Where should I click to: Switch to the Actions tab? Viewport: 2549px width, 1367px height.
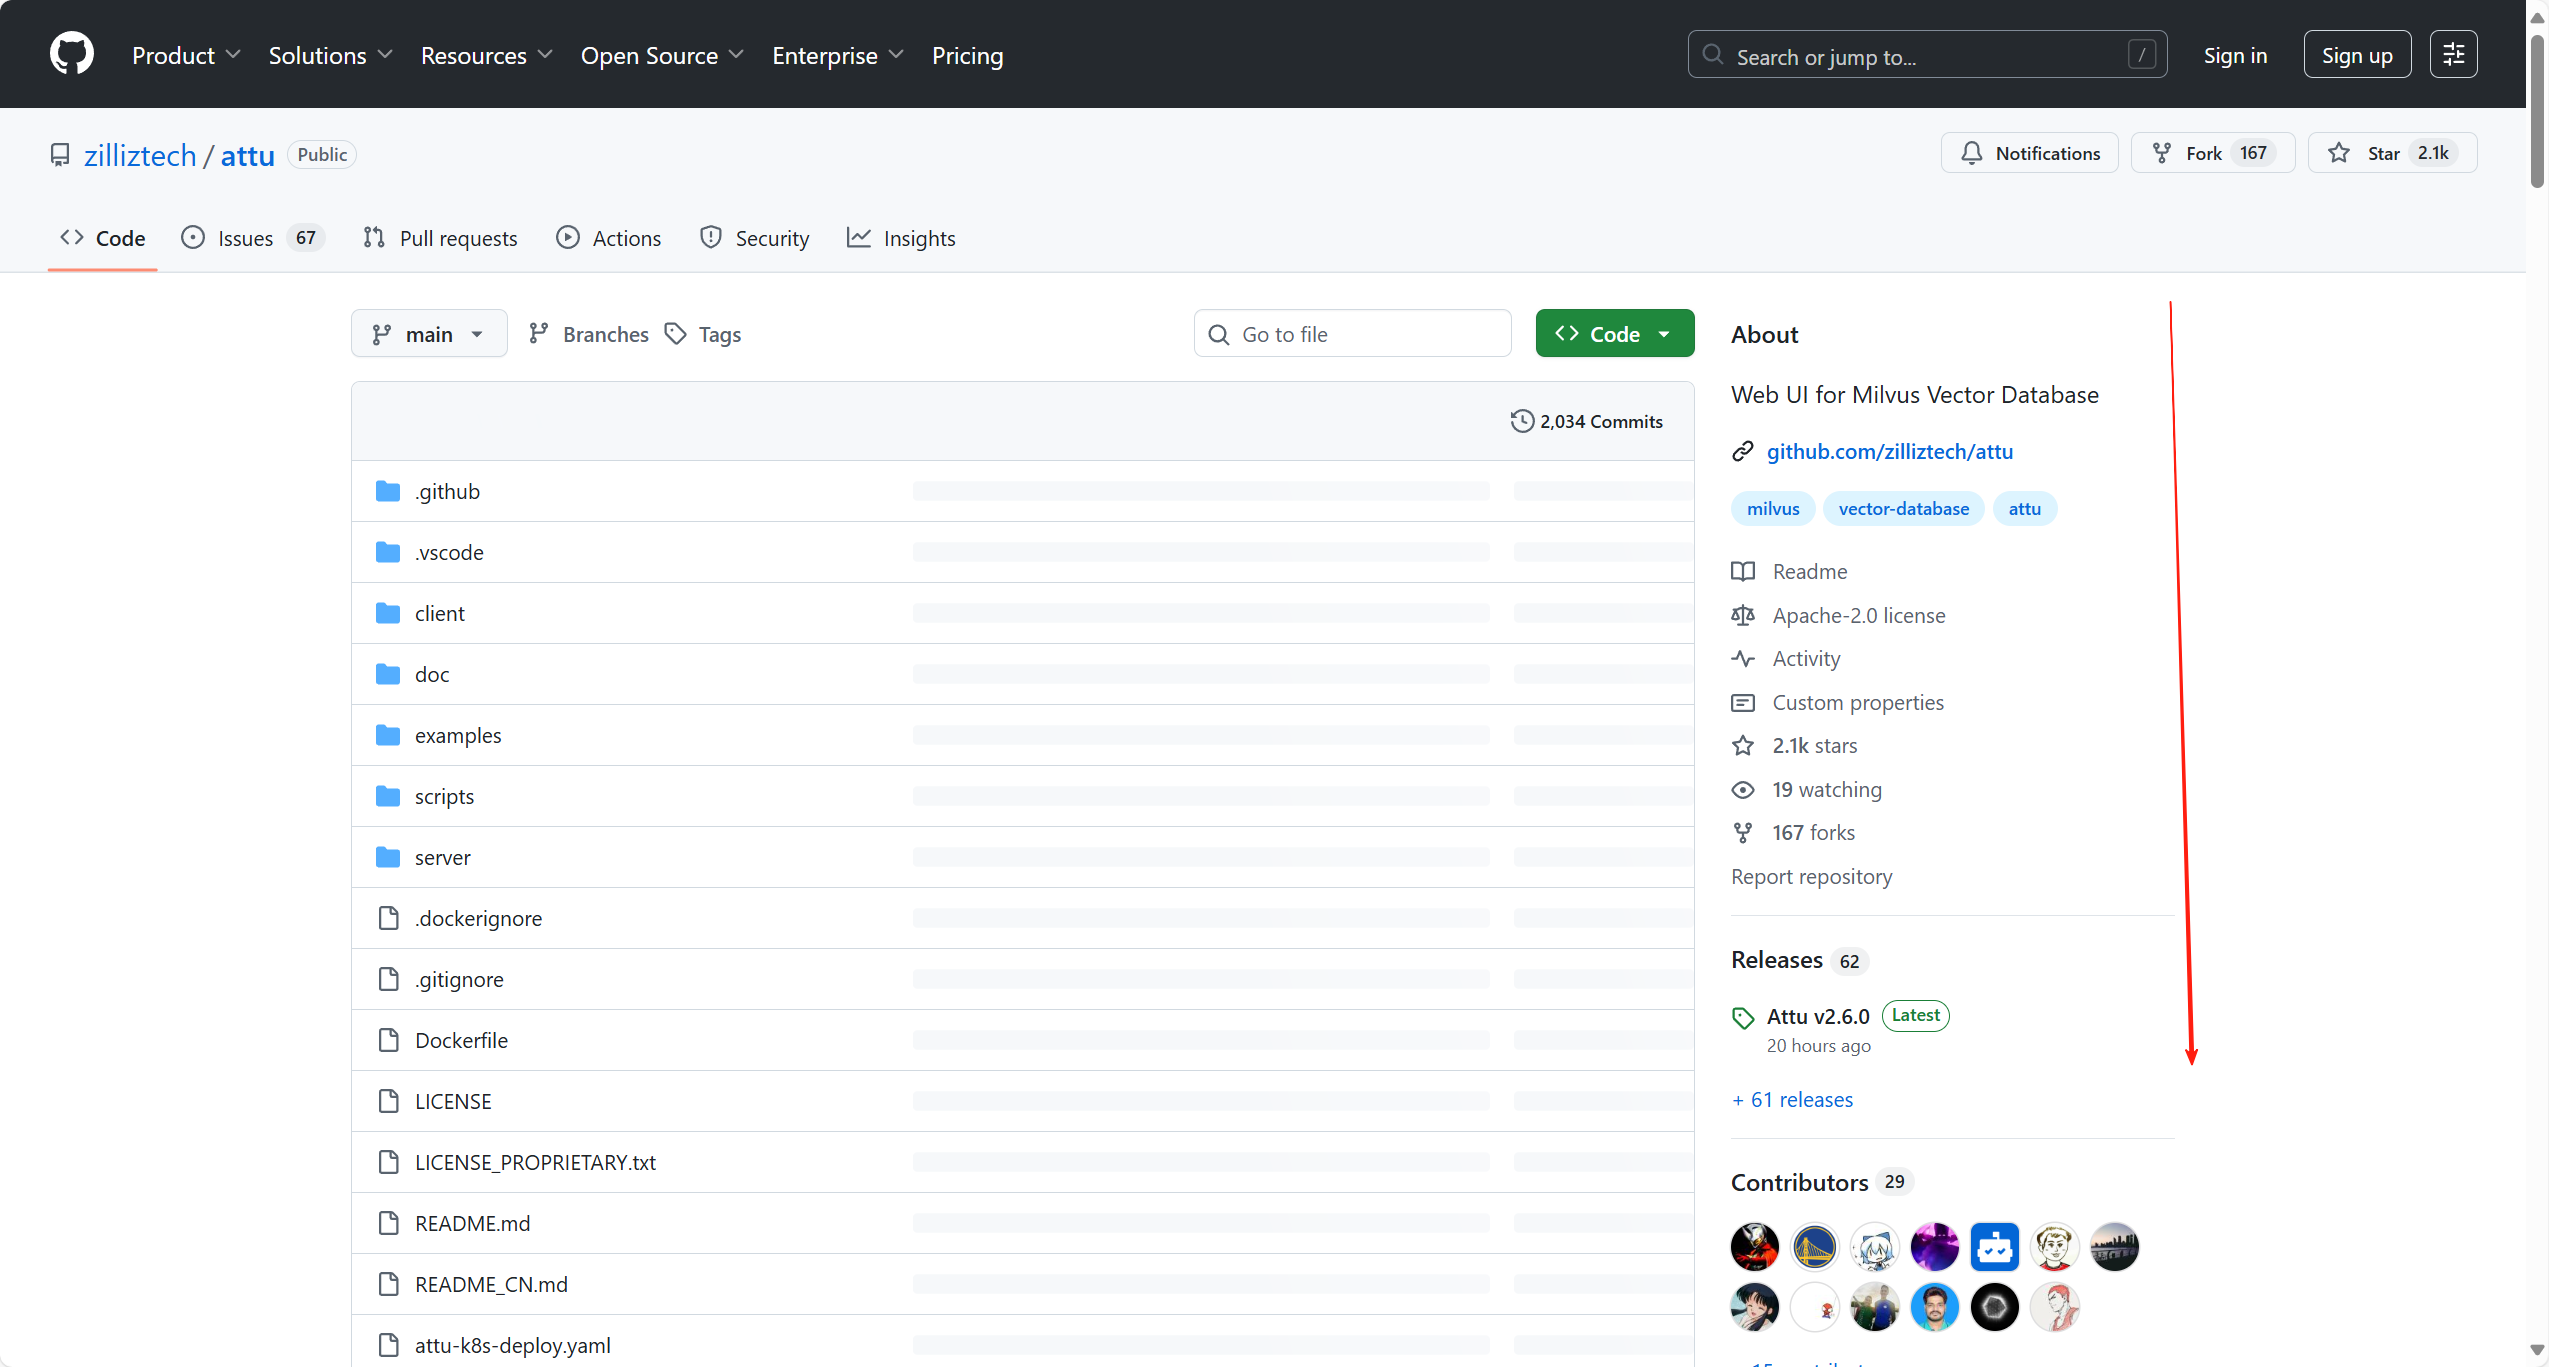(608, 238)
